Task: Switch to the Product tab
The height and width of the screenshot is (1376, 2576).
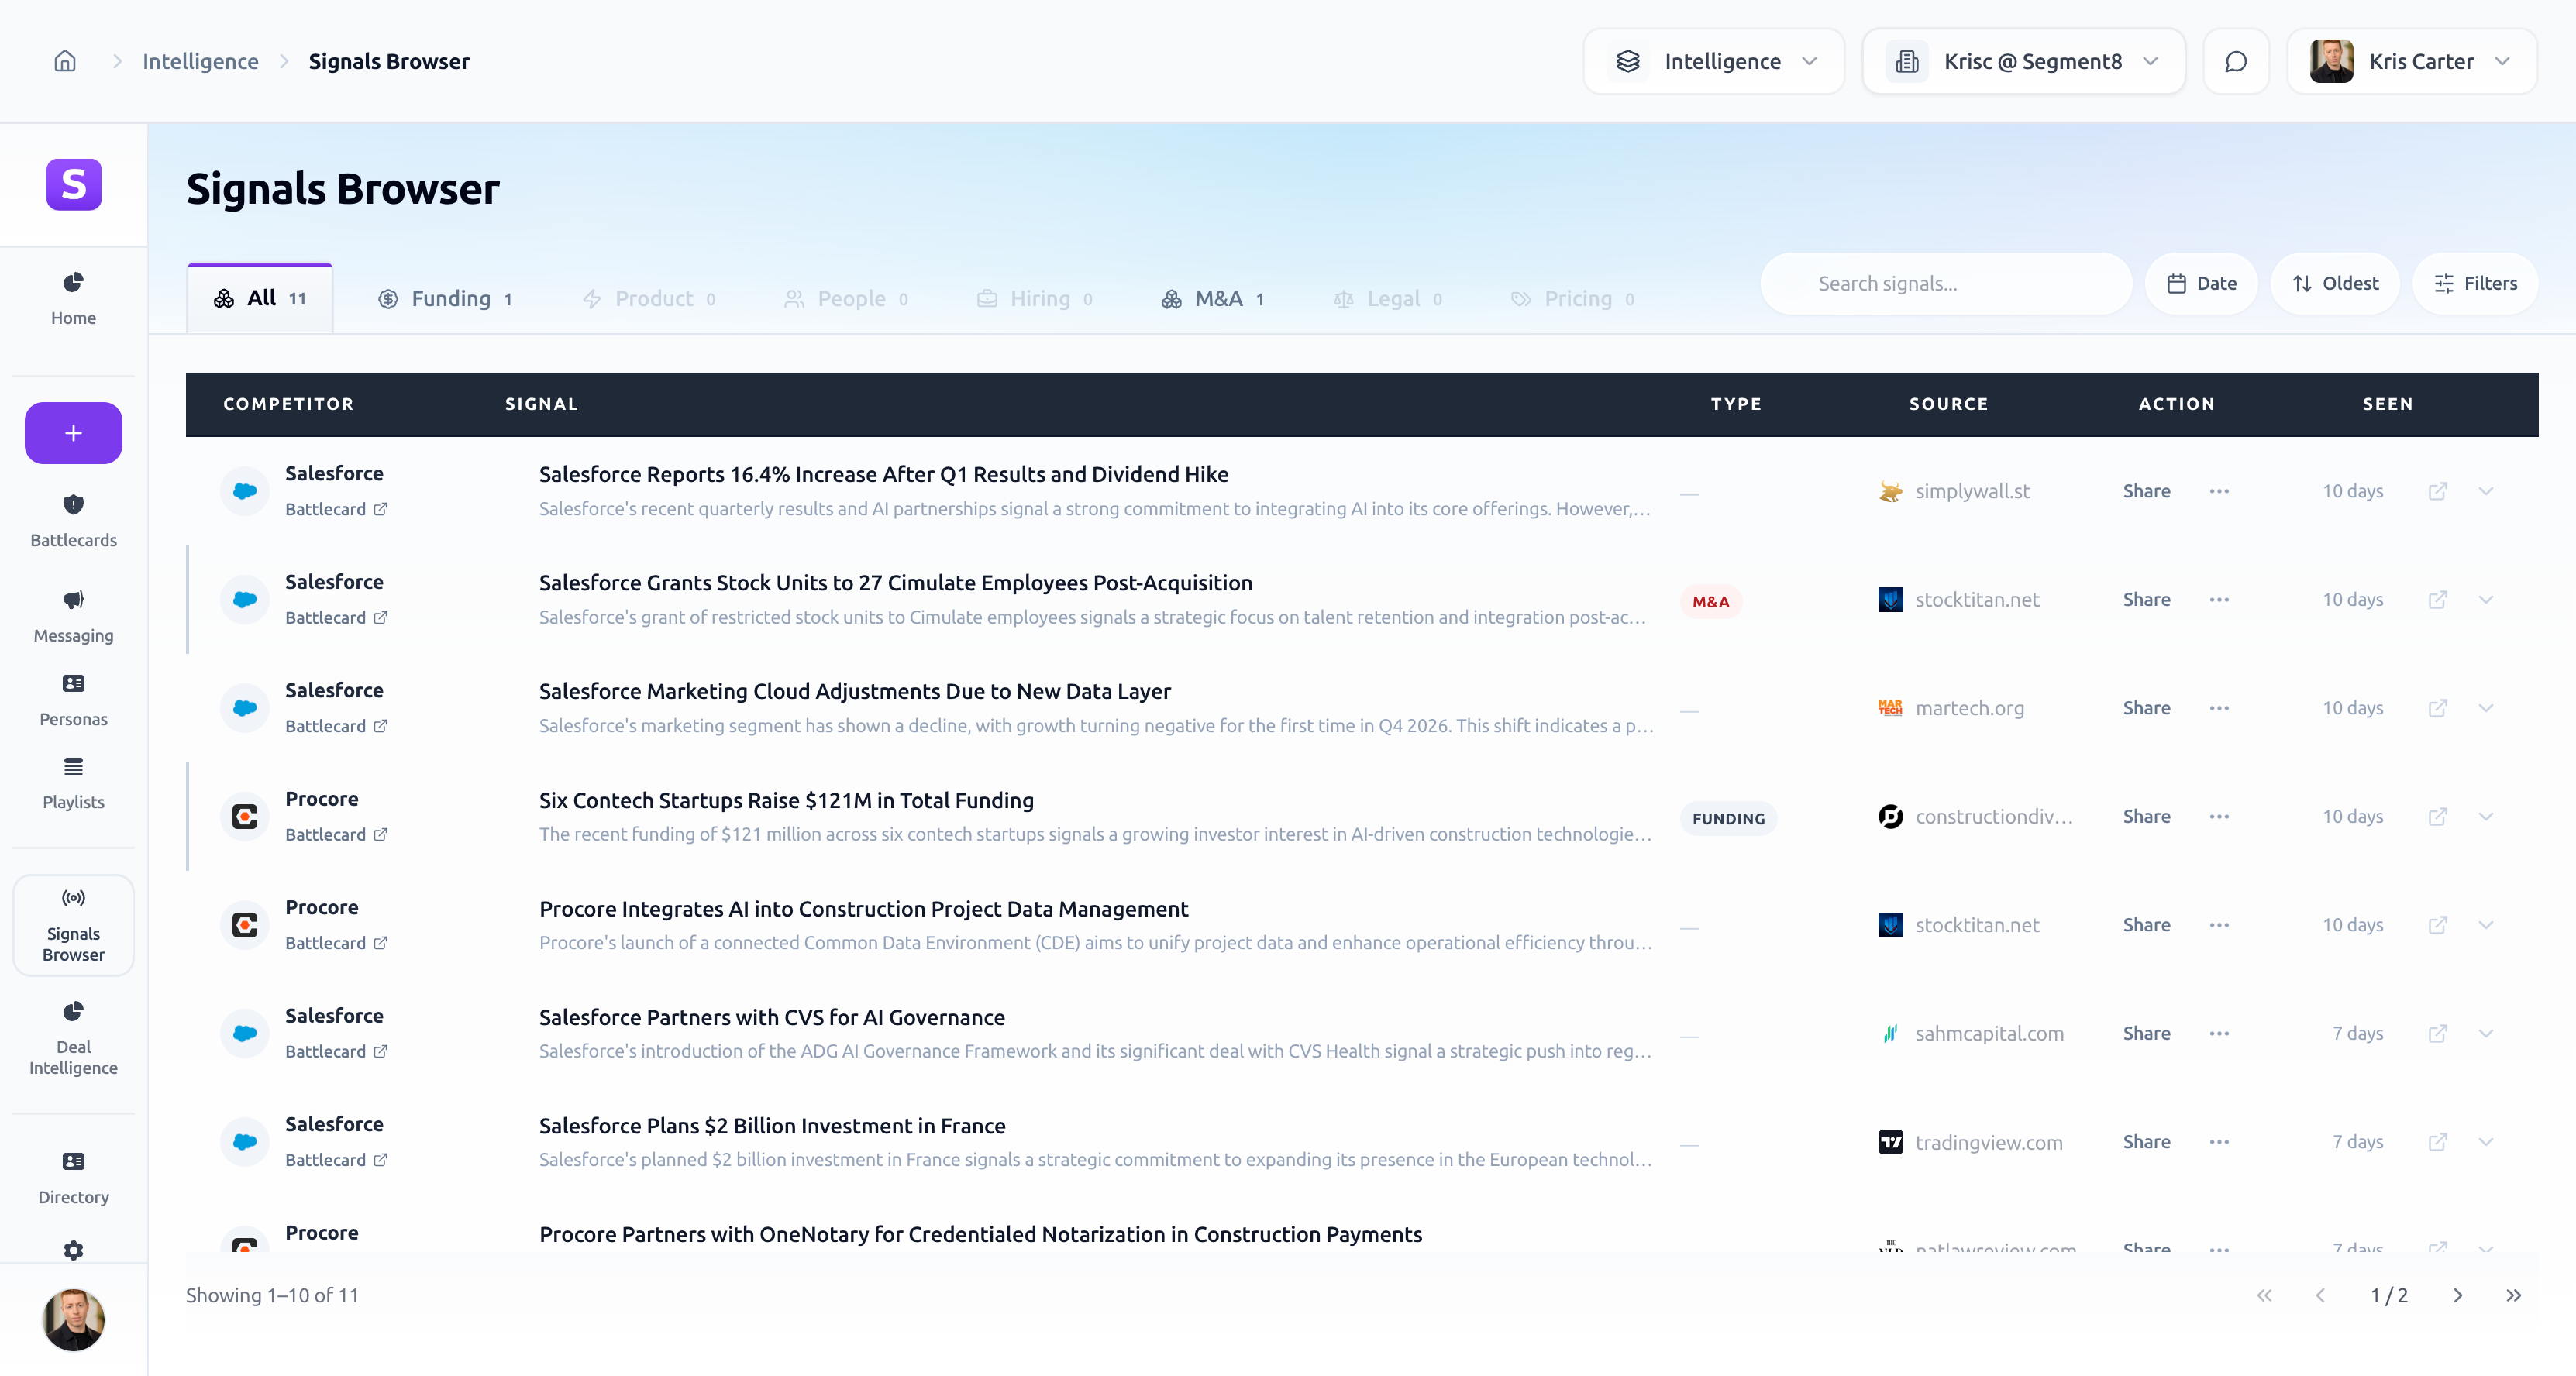Action: (650, 299)
